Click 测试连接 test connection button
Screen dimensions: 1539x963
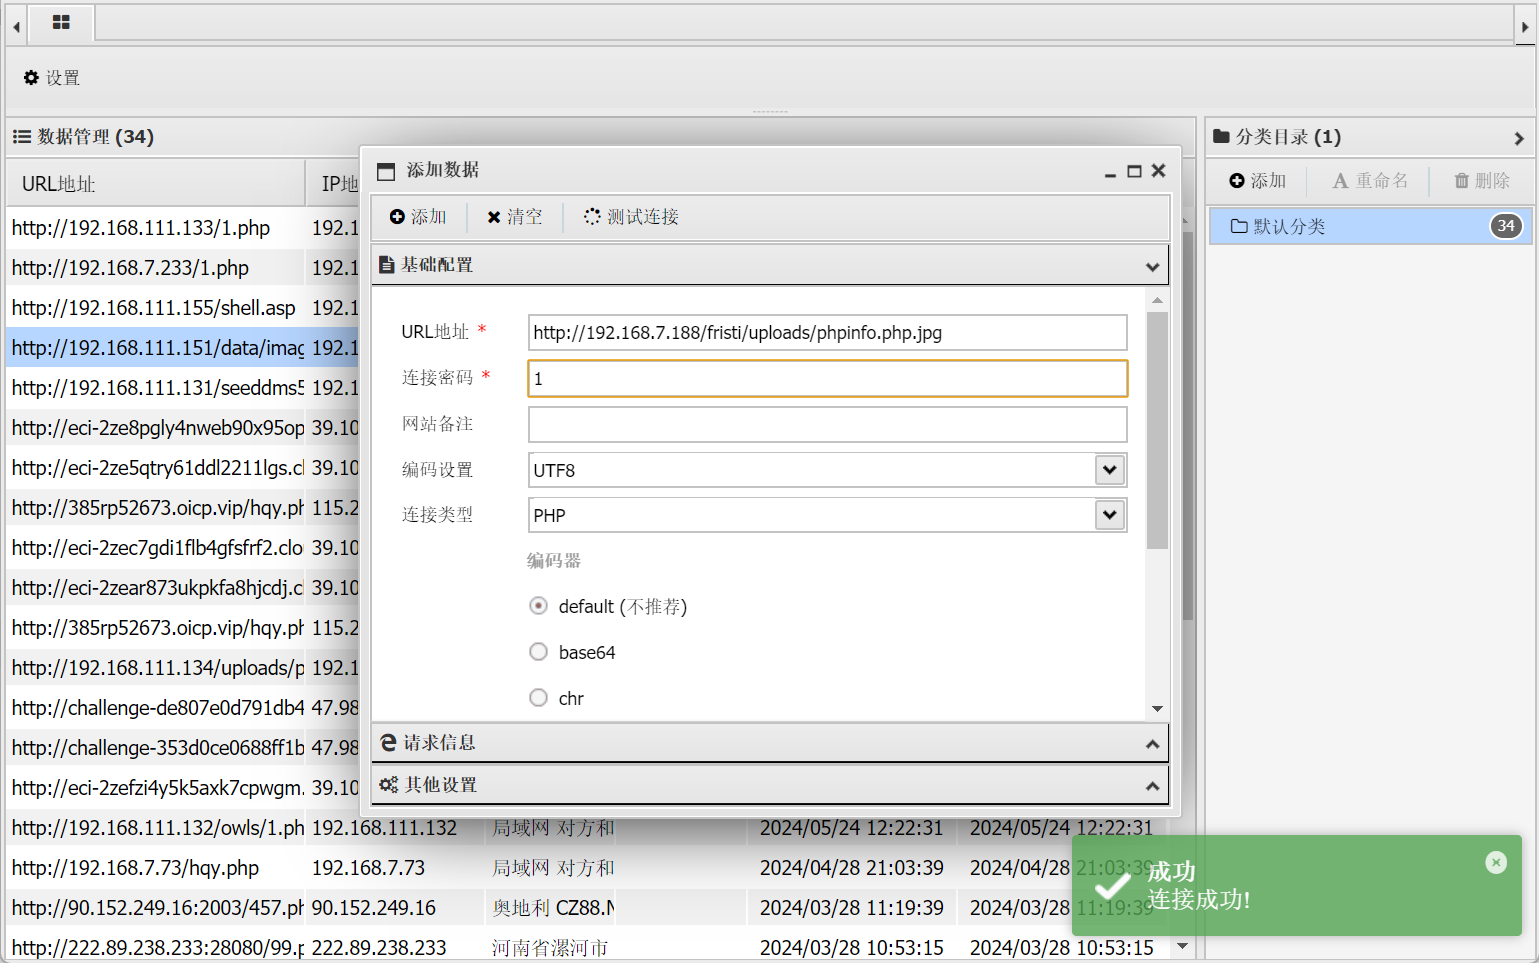point(631,217)
